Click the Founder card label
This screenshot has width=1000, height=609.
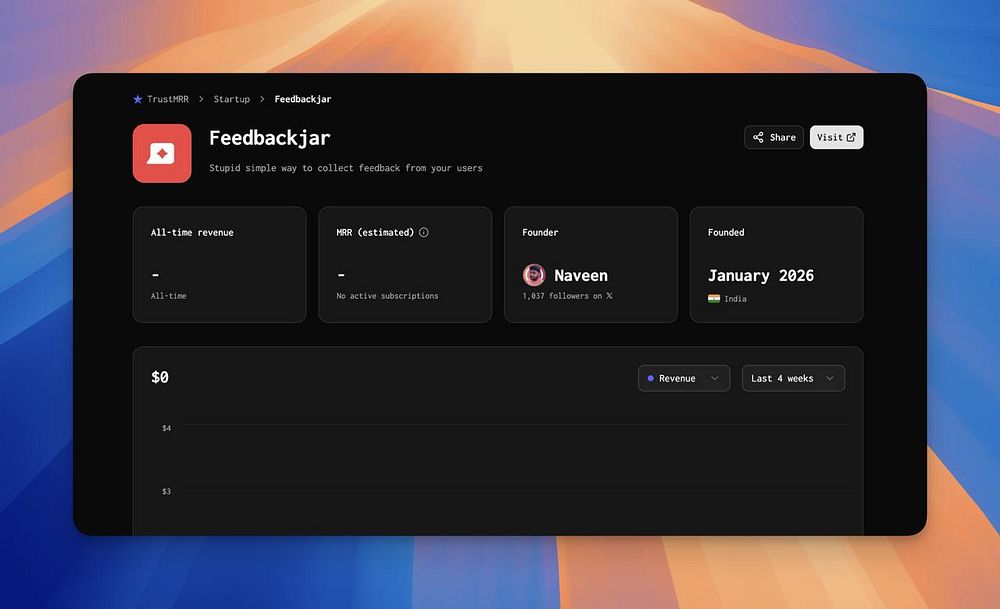point(540,232)
